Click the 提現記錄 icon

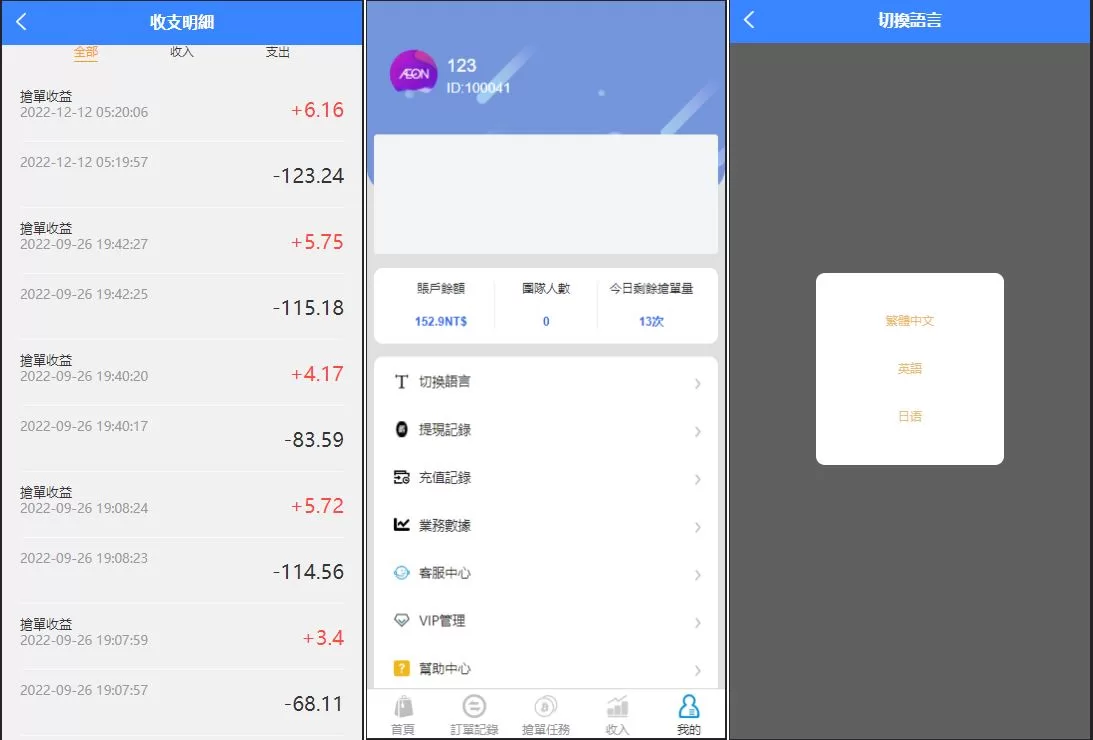[402, 429]
